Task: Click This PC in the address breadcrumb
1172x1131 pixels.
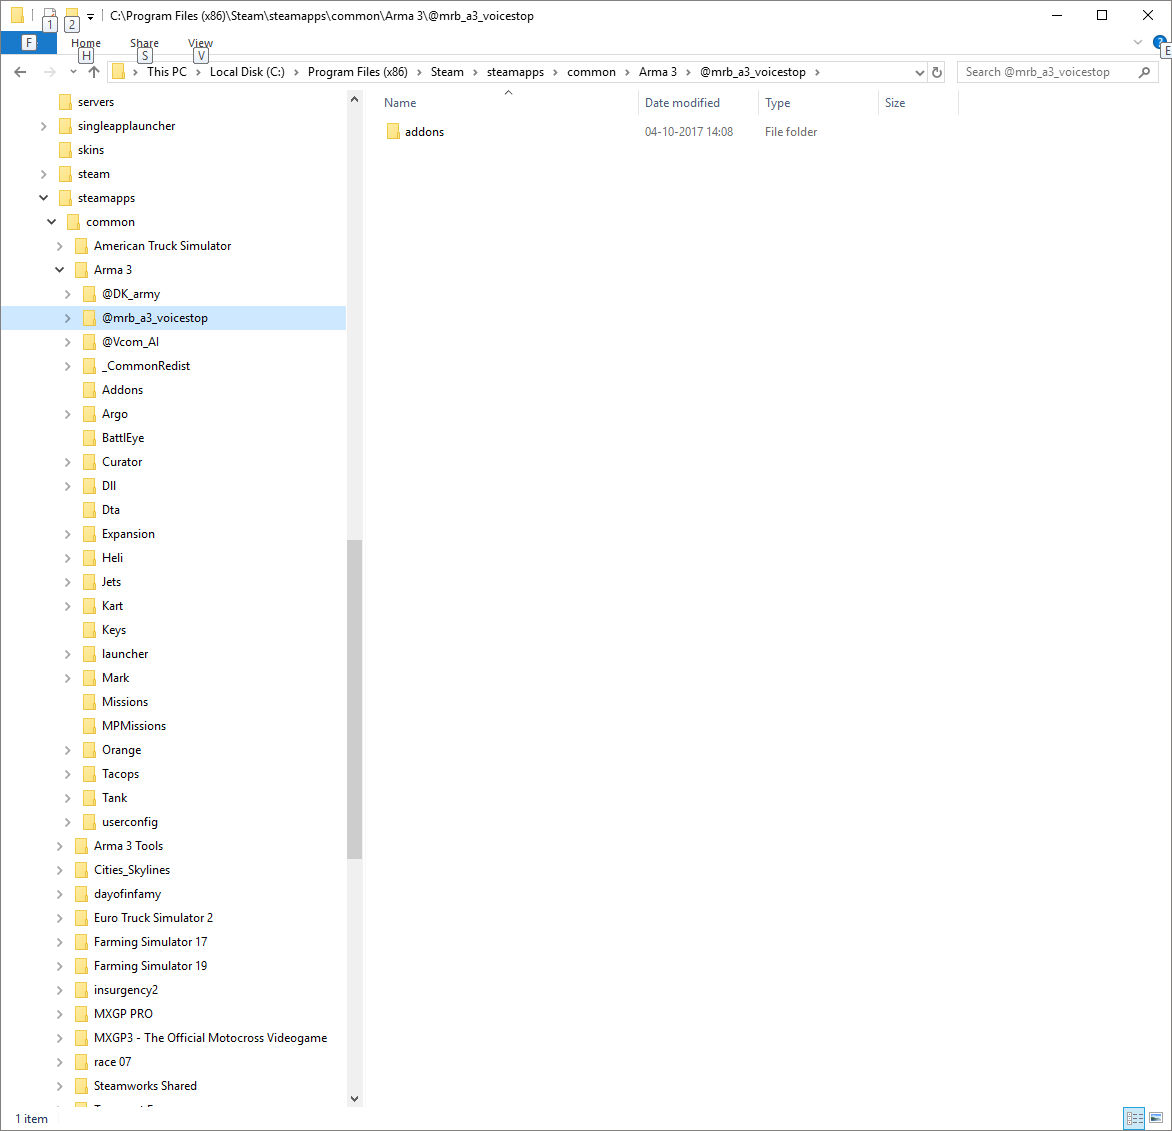Action: click(x=167, y=72)
